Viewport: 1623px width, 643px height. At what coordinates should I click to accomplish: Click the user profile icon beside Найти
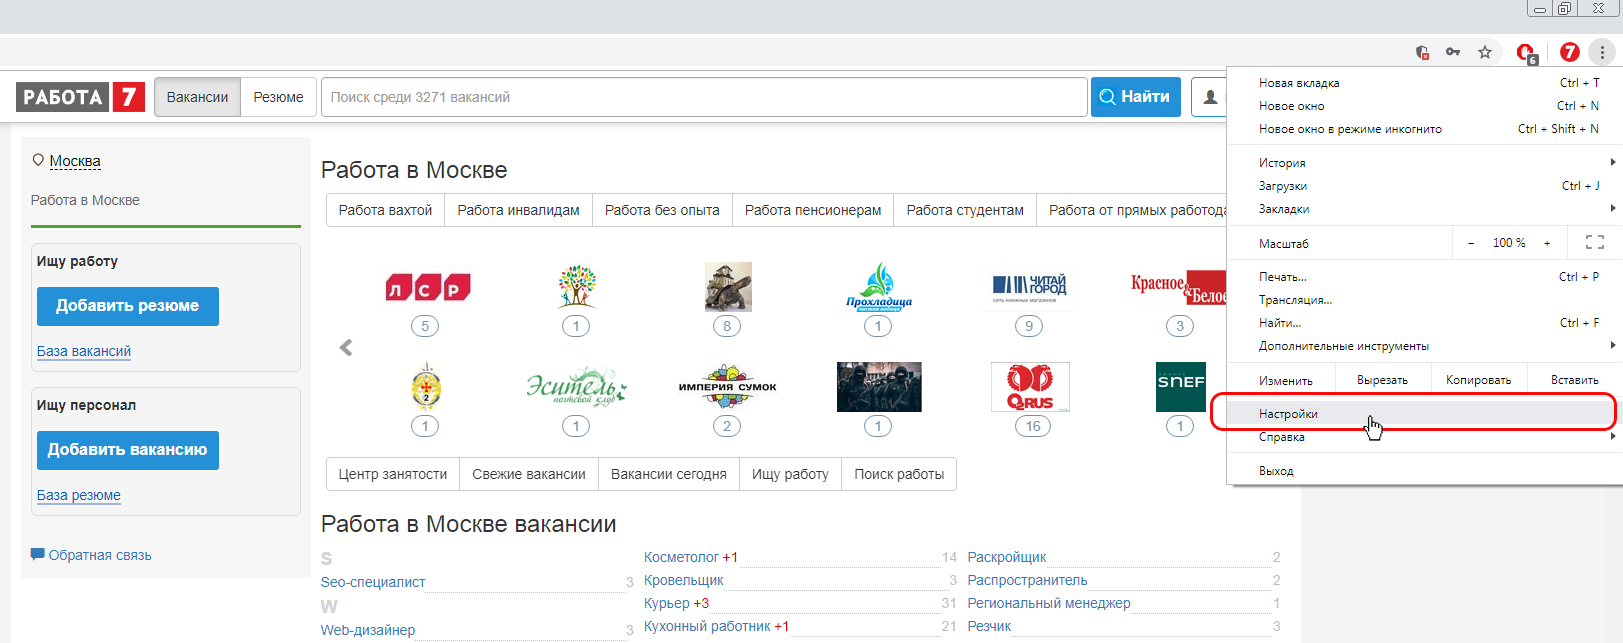pyautogui.click(x=1210, y=97)
